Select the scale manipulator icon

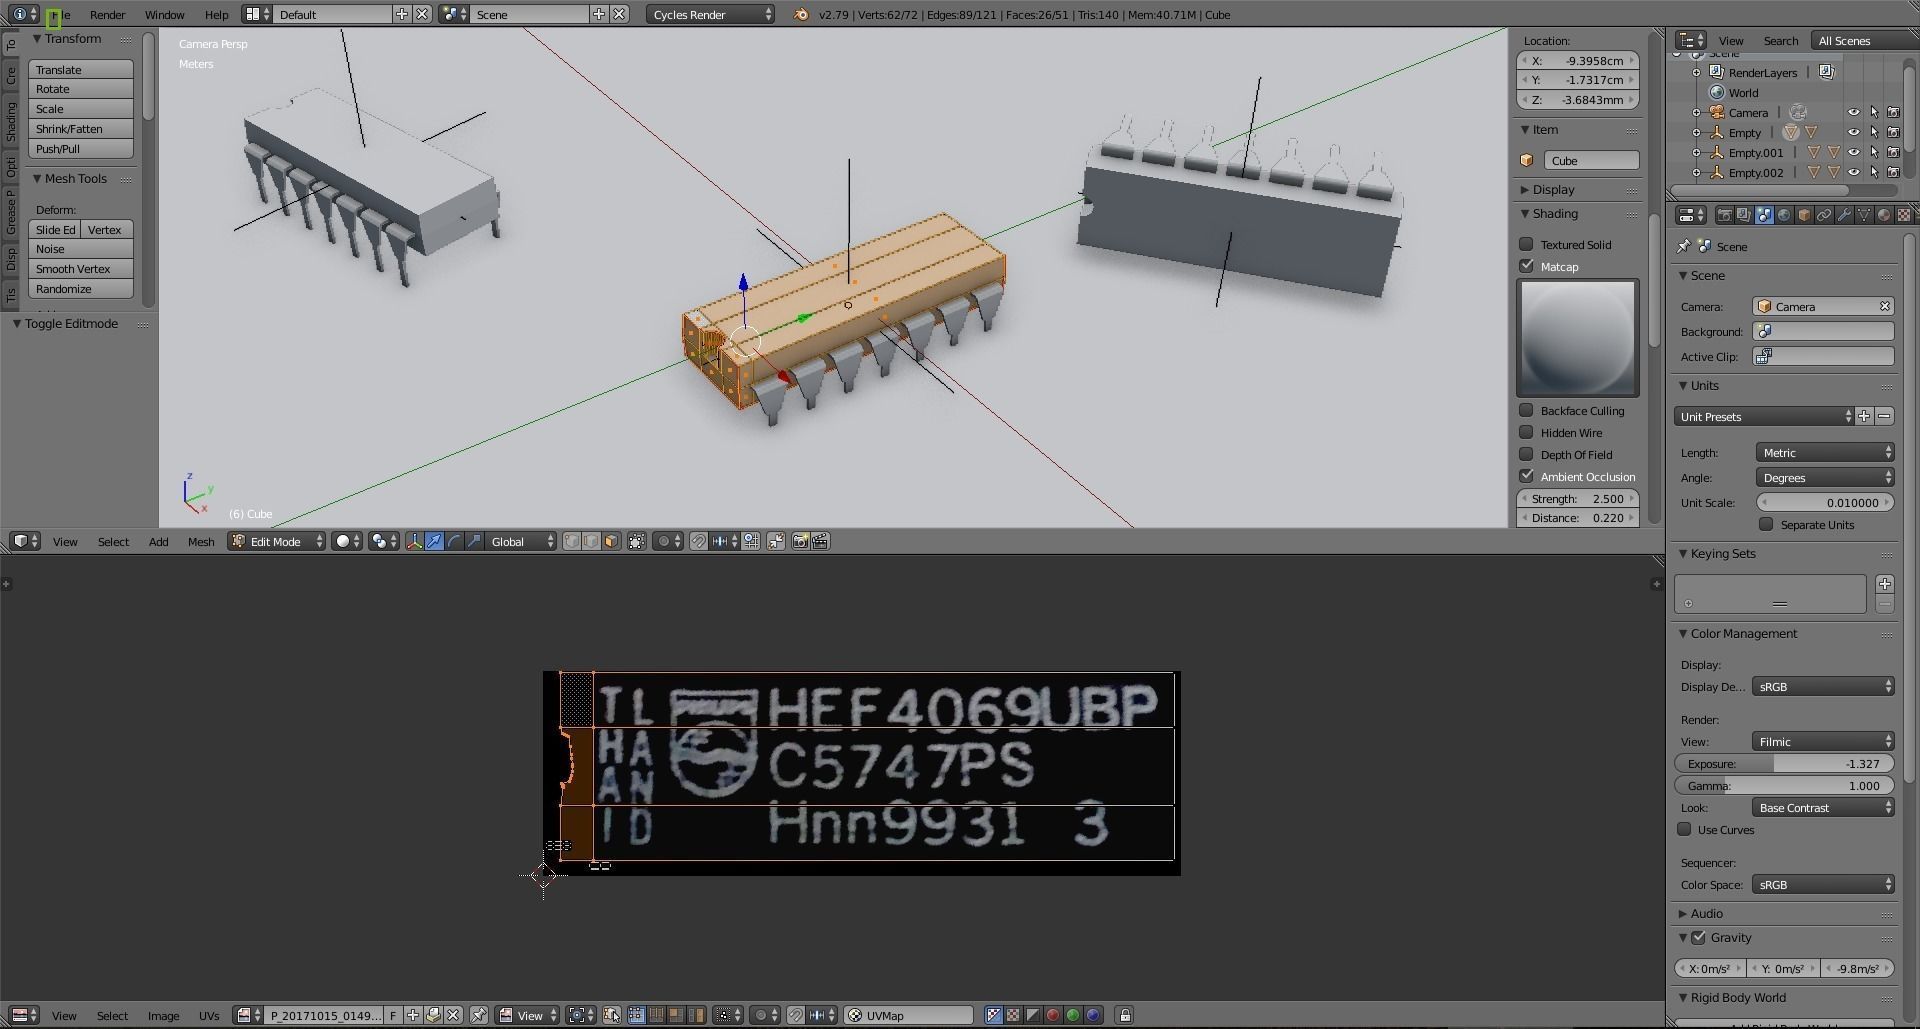pos(474,541)
